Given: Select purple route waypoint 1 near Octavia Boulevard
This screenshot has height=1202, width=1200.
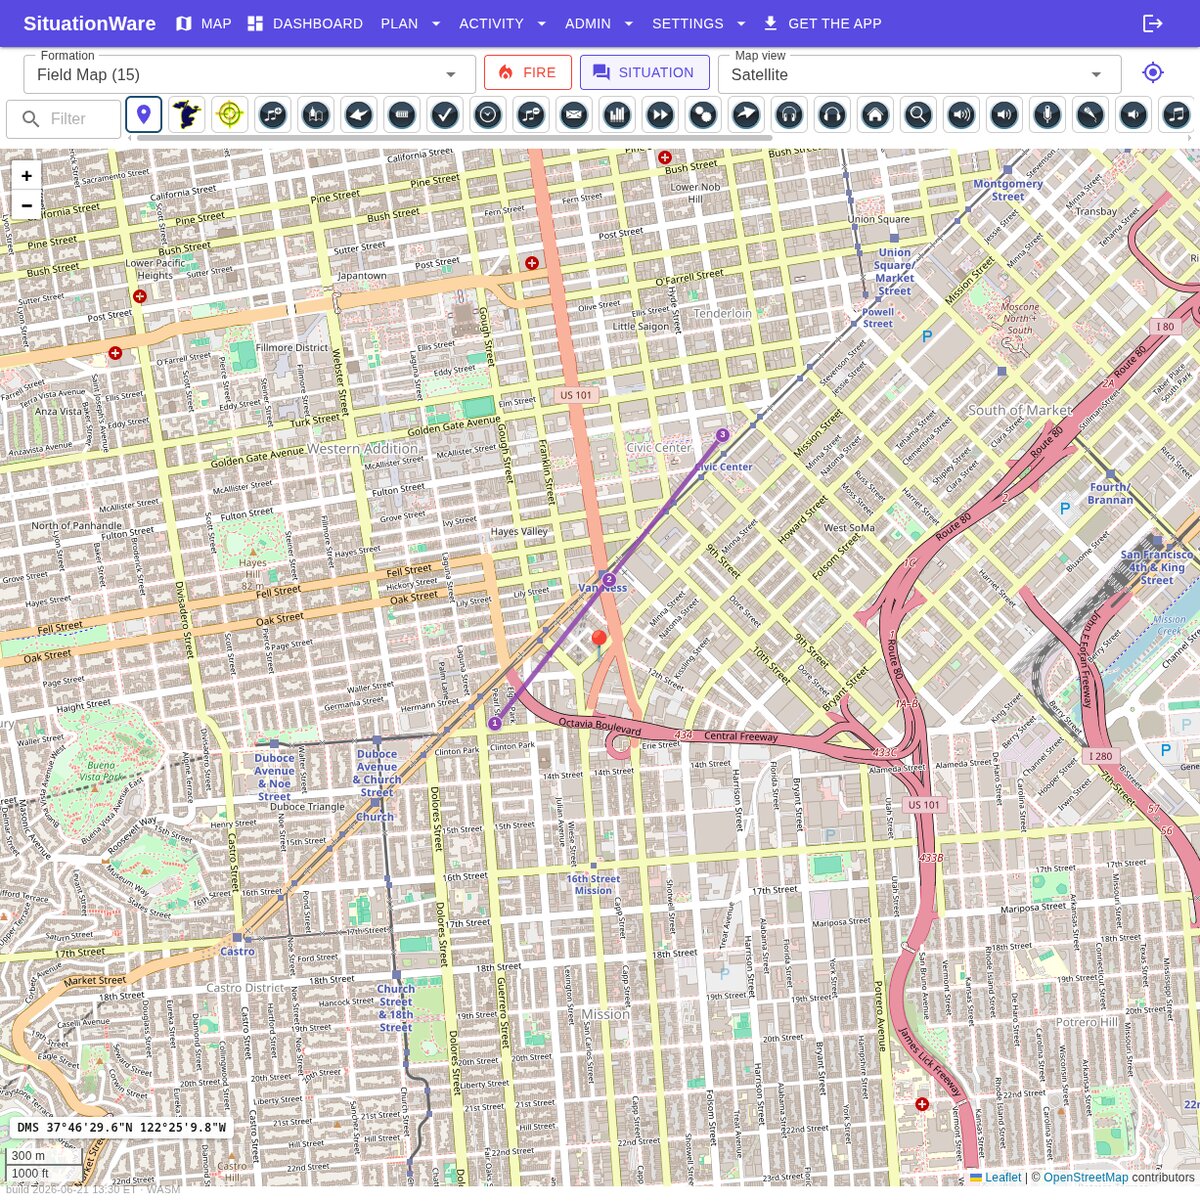Looking at the screenshot, I should pos(494,723).
